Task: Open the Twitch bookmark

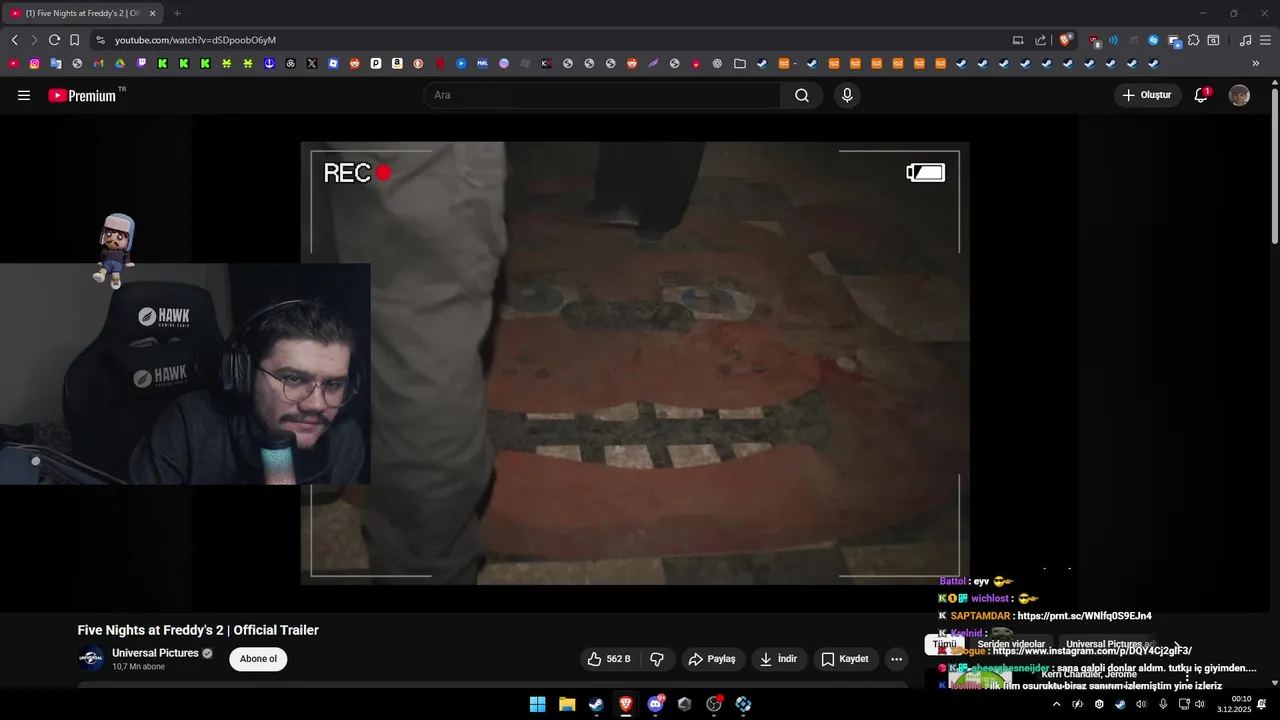Action: pyautogui.click(x=141, y=63)
